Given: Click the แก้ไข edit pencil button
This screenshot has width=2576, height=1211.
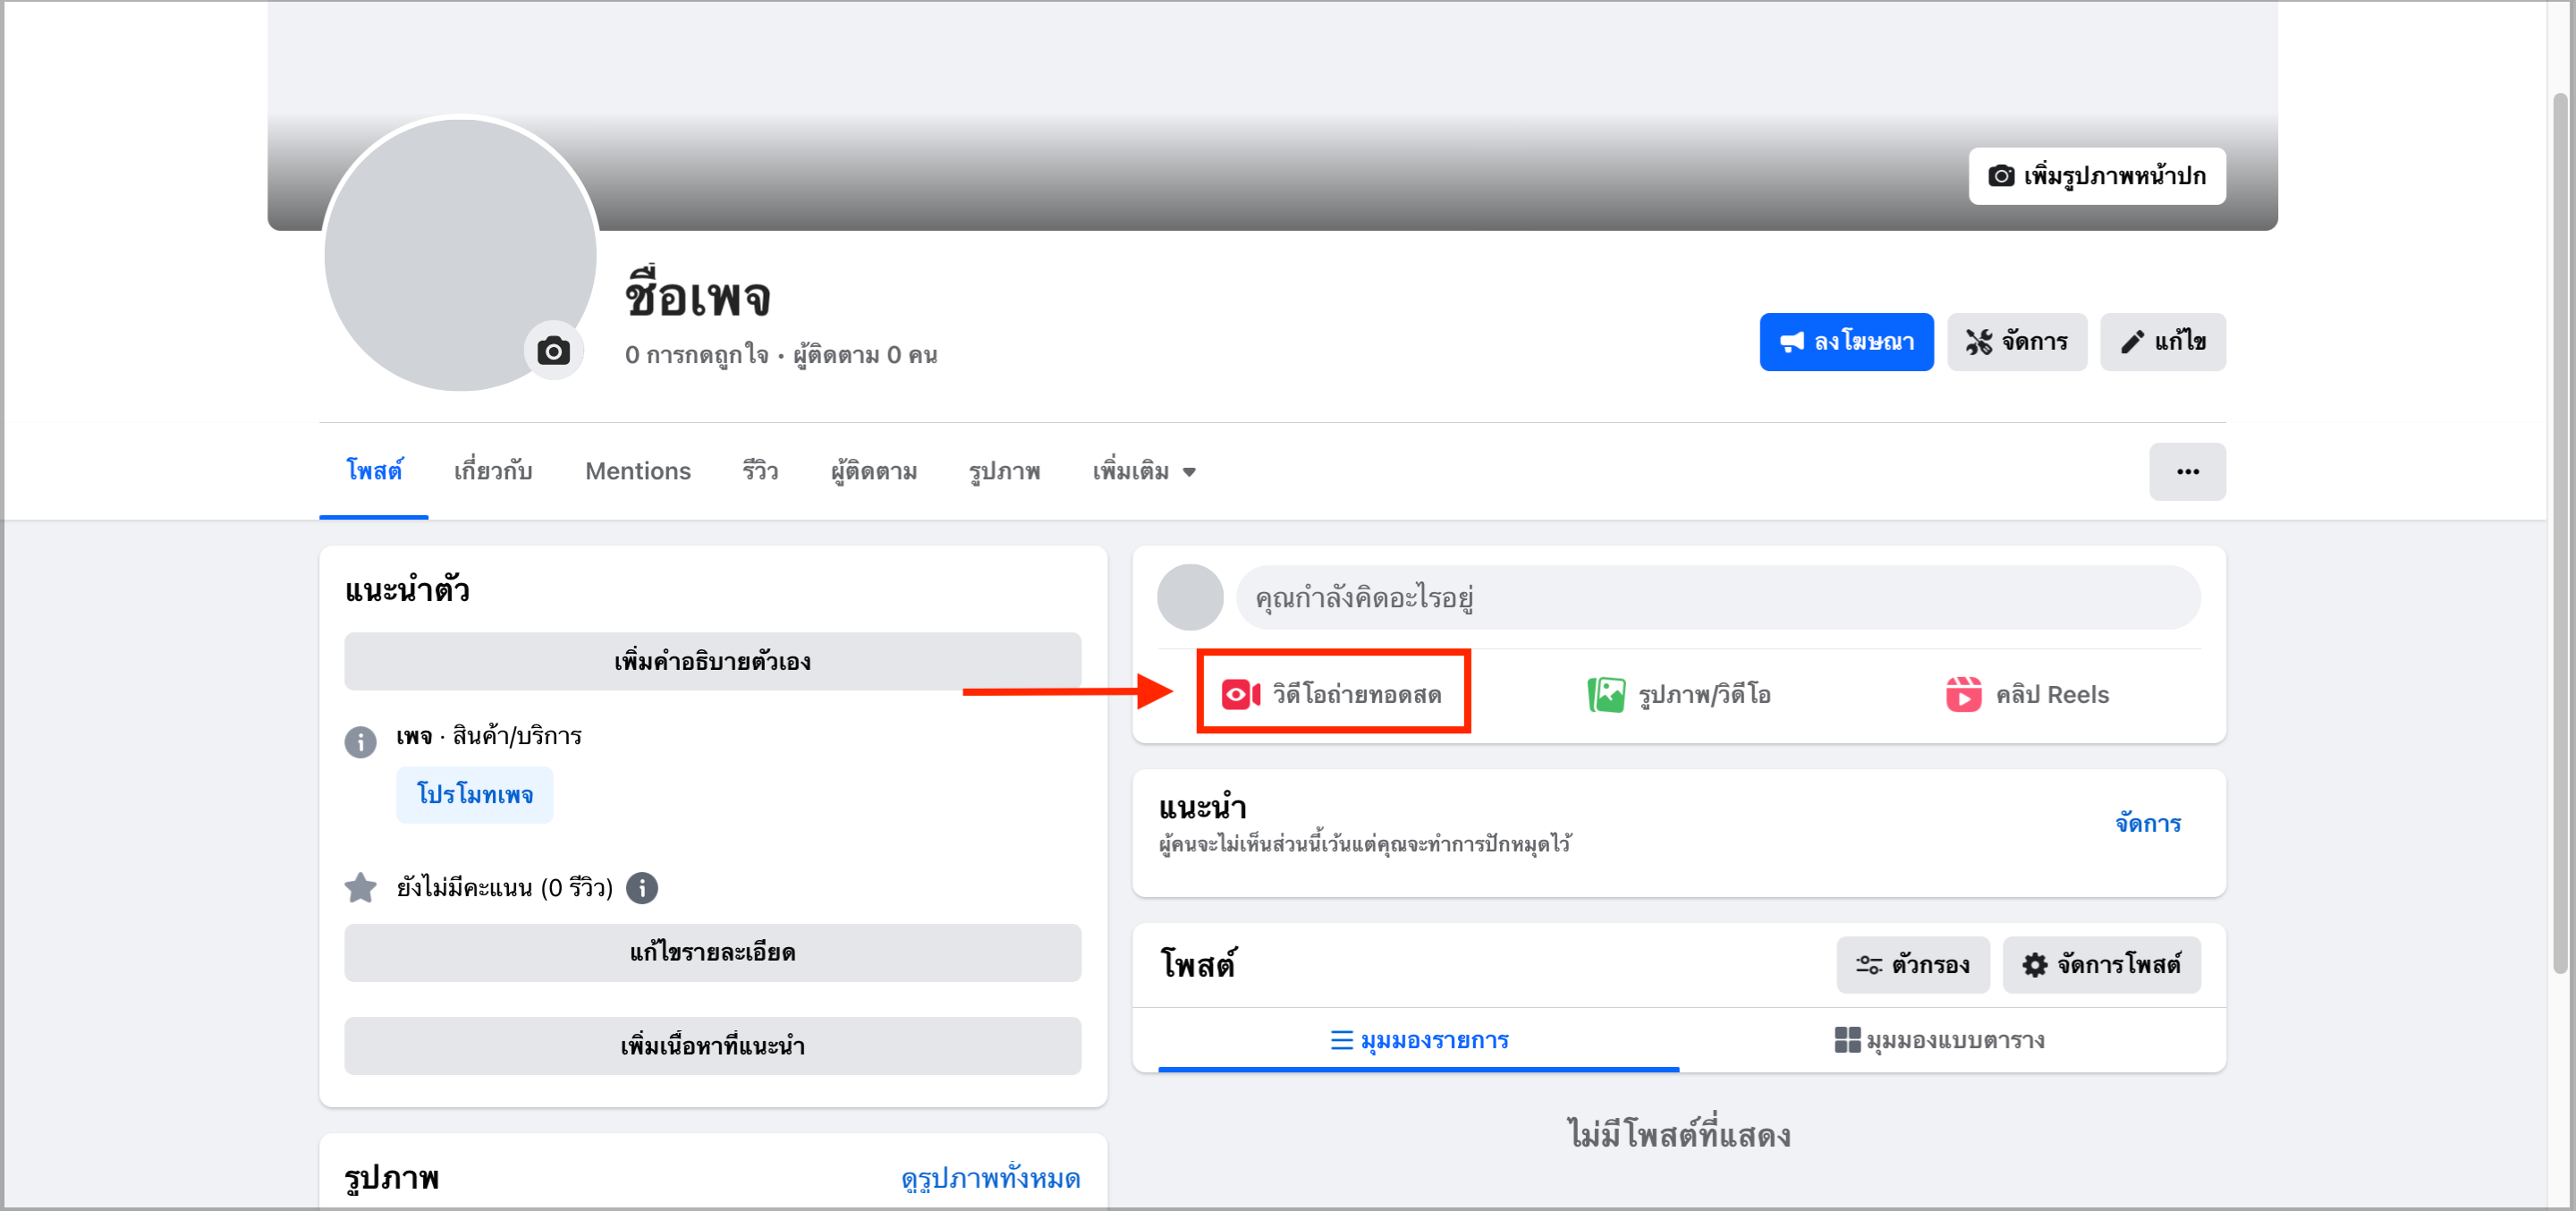Looking at the screenshot, I should pos(2162,342).
